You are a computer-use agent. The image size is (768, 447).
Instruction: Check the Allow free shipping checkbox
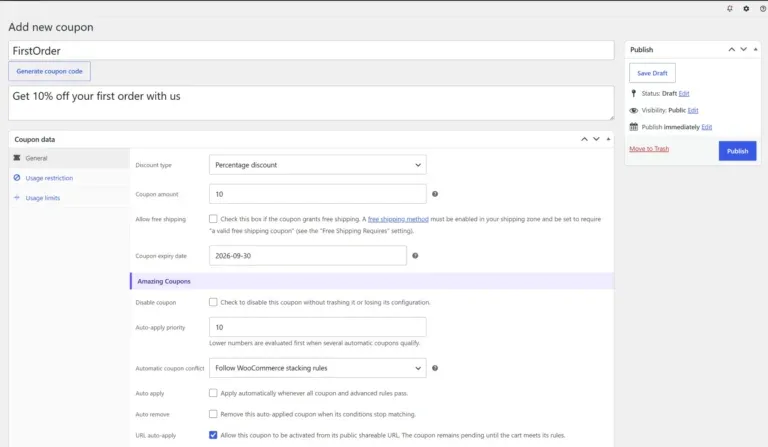tap(213, 219)
